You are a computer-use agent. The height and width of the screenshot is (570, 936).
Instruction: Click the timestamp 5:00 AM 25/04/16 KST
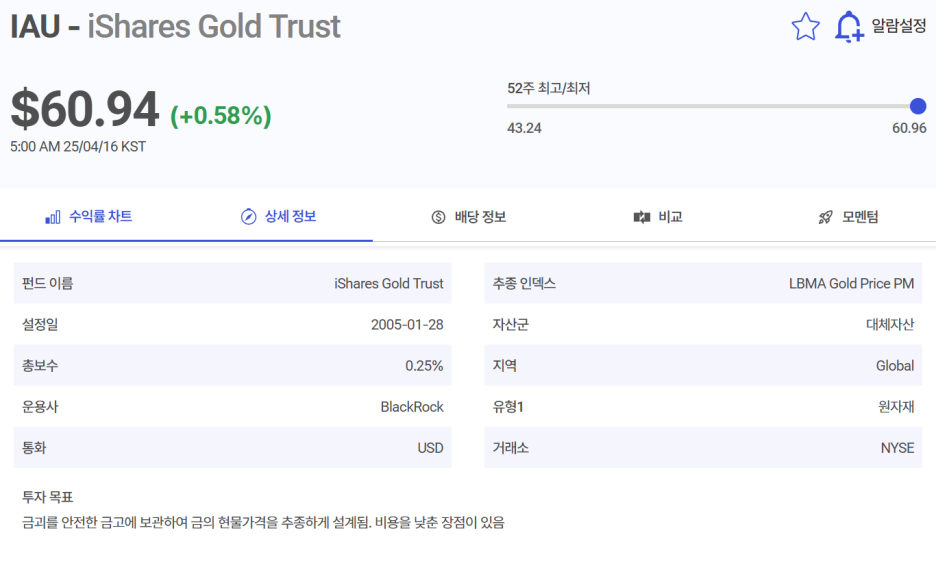pos(78,147)
